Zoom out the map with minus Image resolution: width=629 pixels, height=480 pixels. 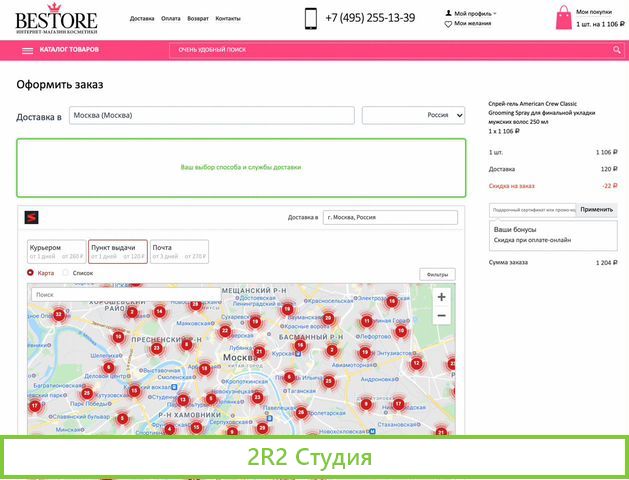[441, 316]
